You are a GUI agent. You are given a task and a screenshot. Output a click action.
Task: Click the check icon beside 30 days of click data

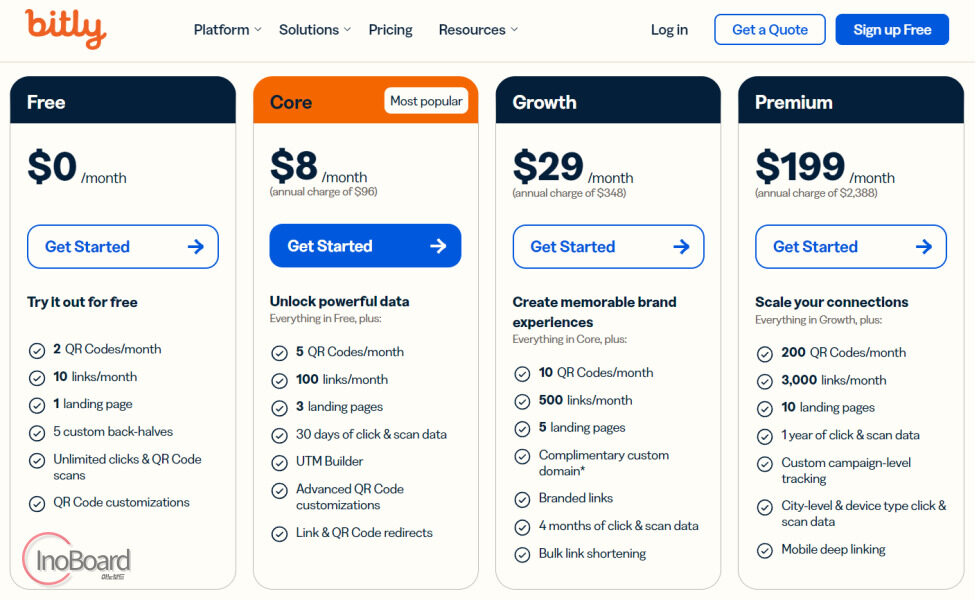tap(279, 435)
